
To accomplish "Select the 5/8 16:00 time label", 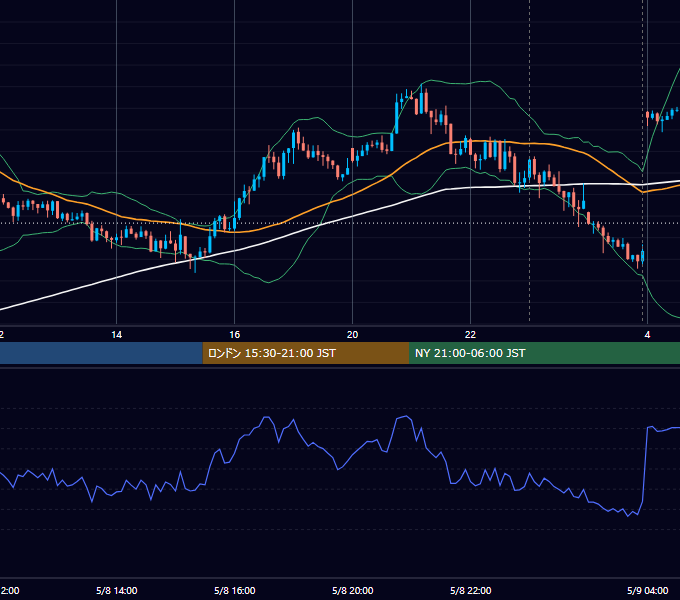I will tap(235, 590).
